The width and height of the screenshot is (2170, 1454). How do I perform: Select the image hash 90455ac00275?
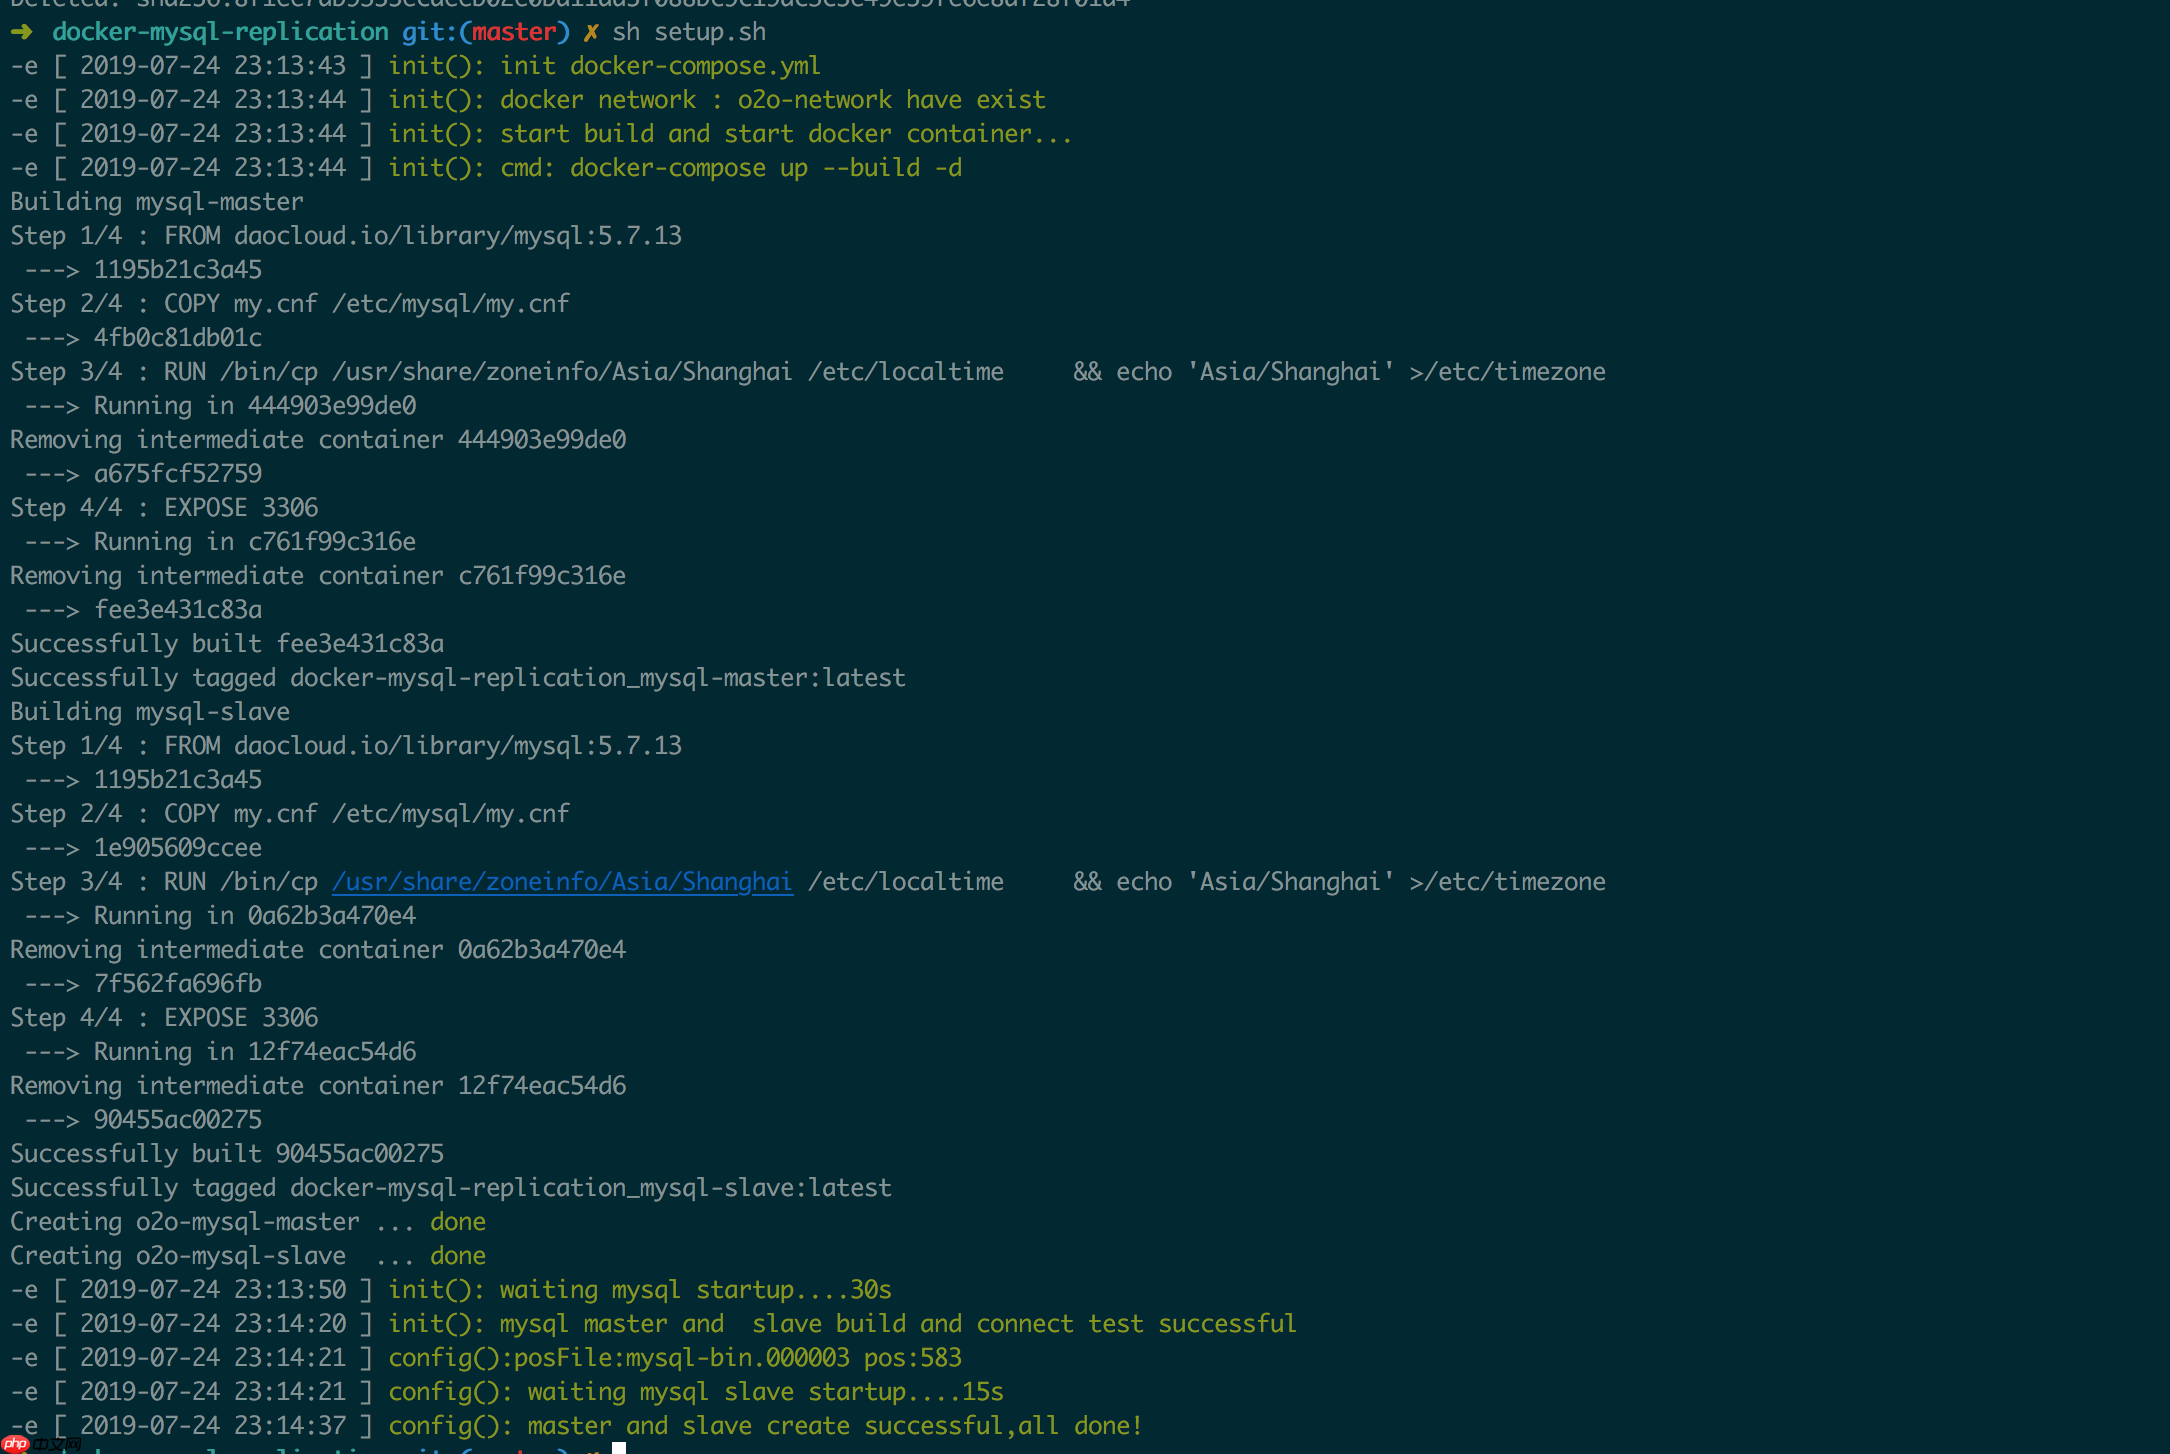click(177, 1119)
